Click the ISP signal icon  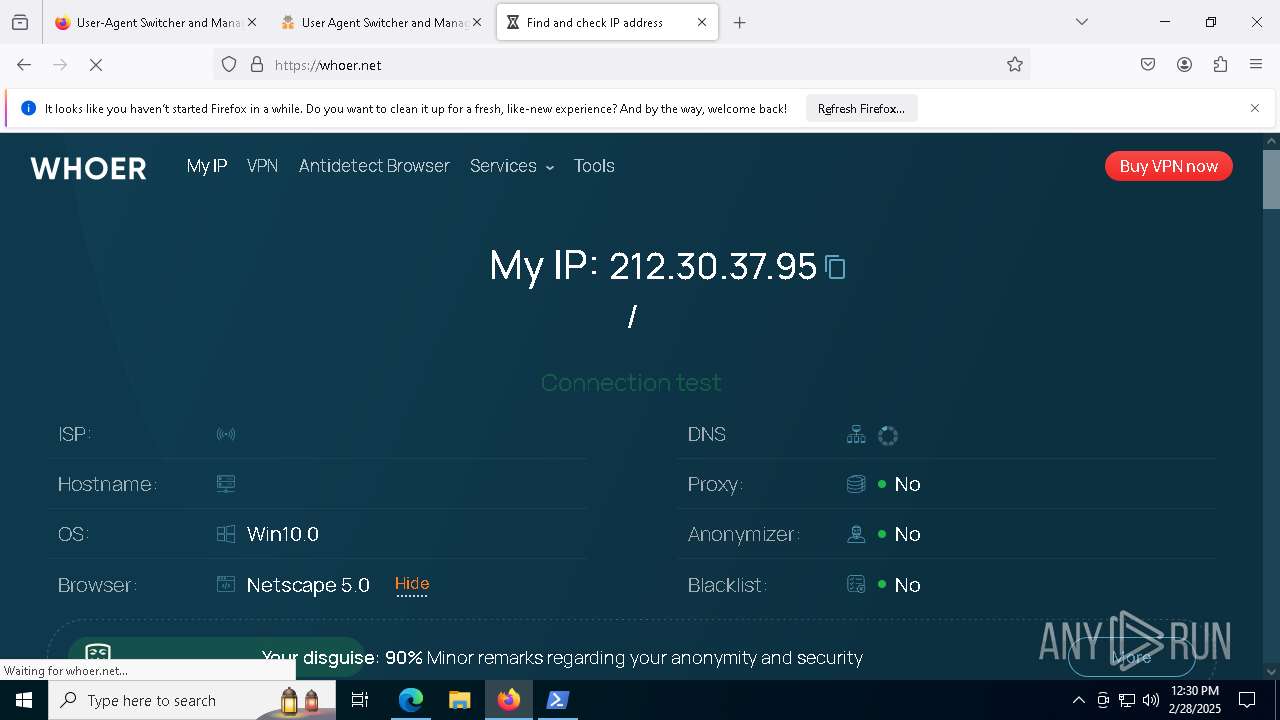(x=226, y=434)
